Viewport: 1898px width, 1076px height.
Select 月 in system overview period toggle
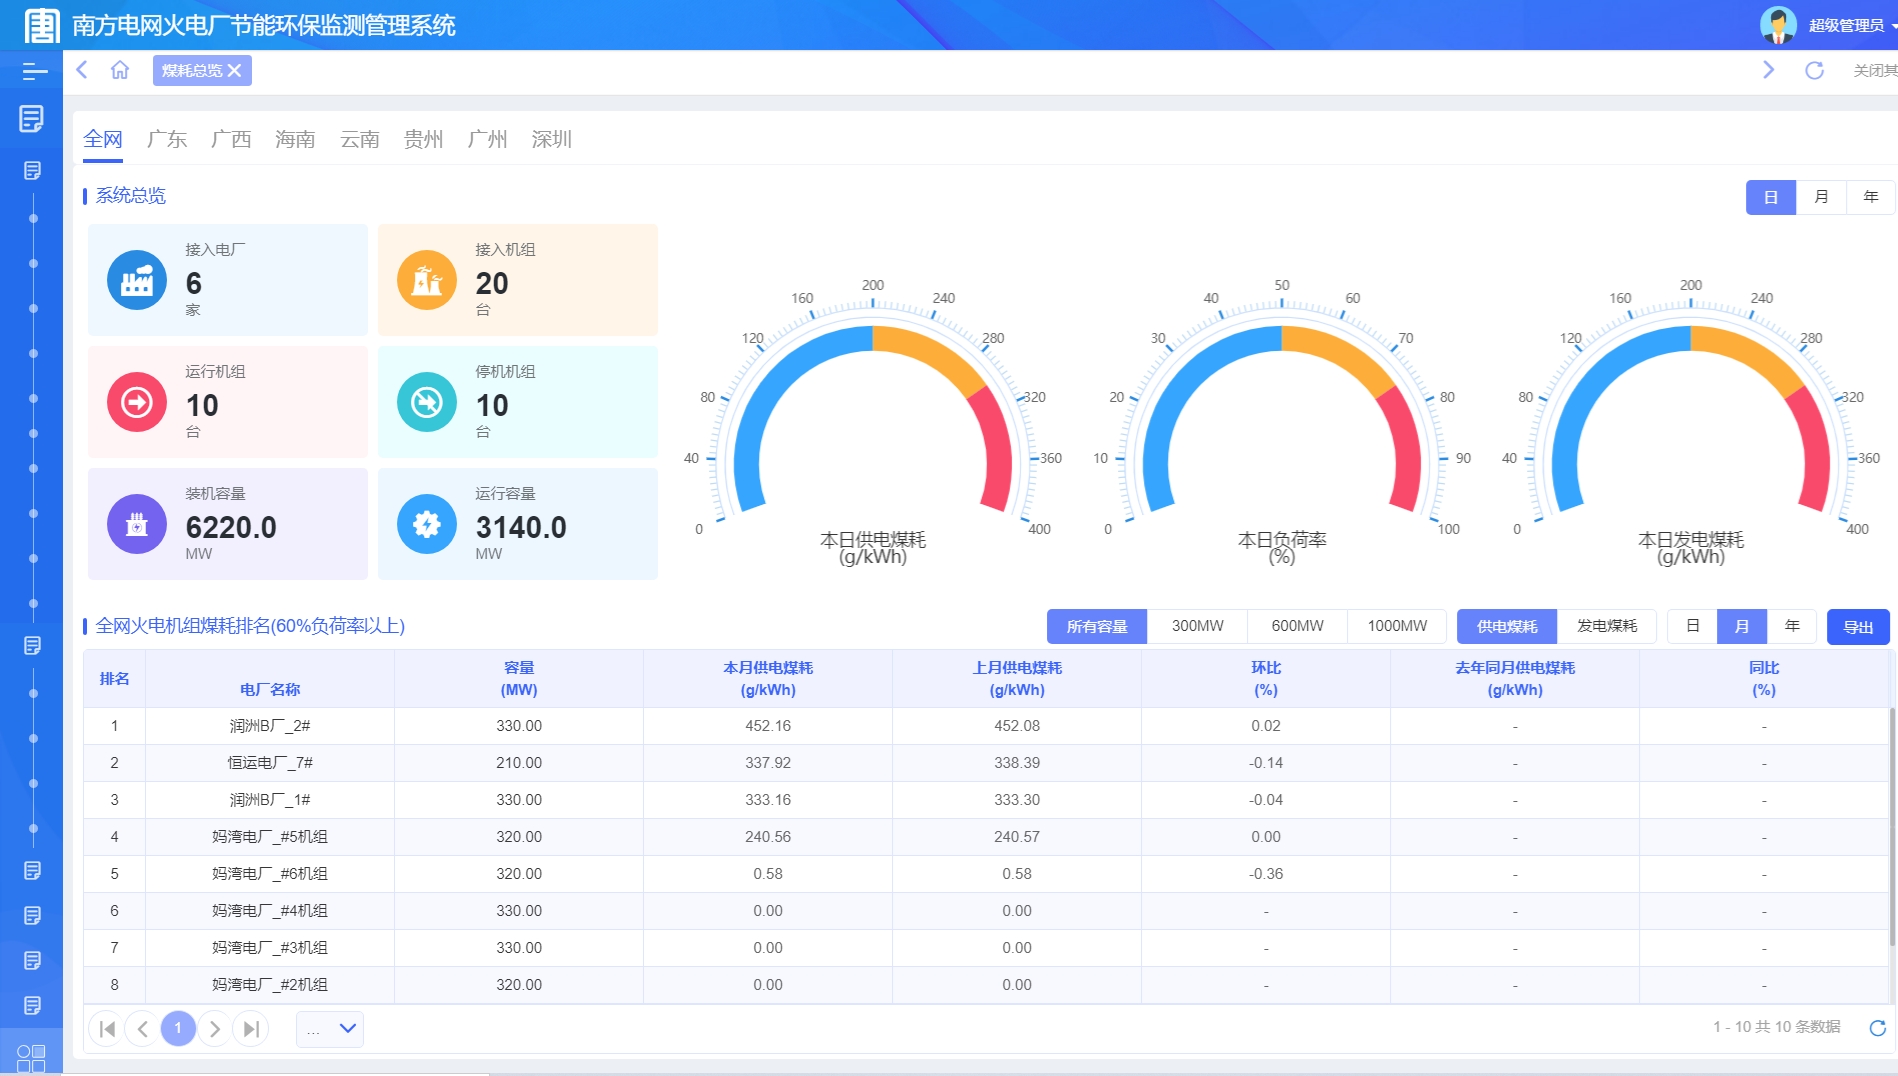click(x=1821, y=197)
